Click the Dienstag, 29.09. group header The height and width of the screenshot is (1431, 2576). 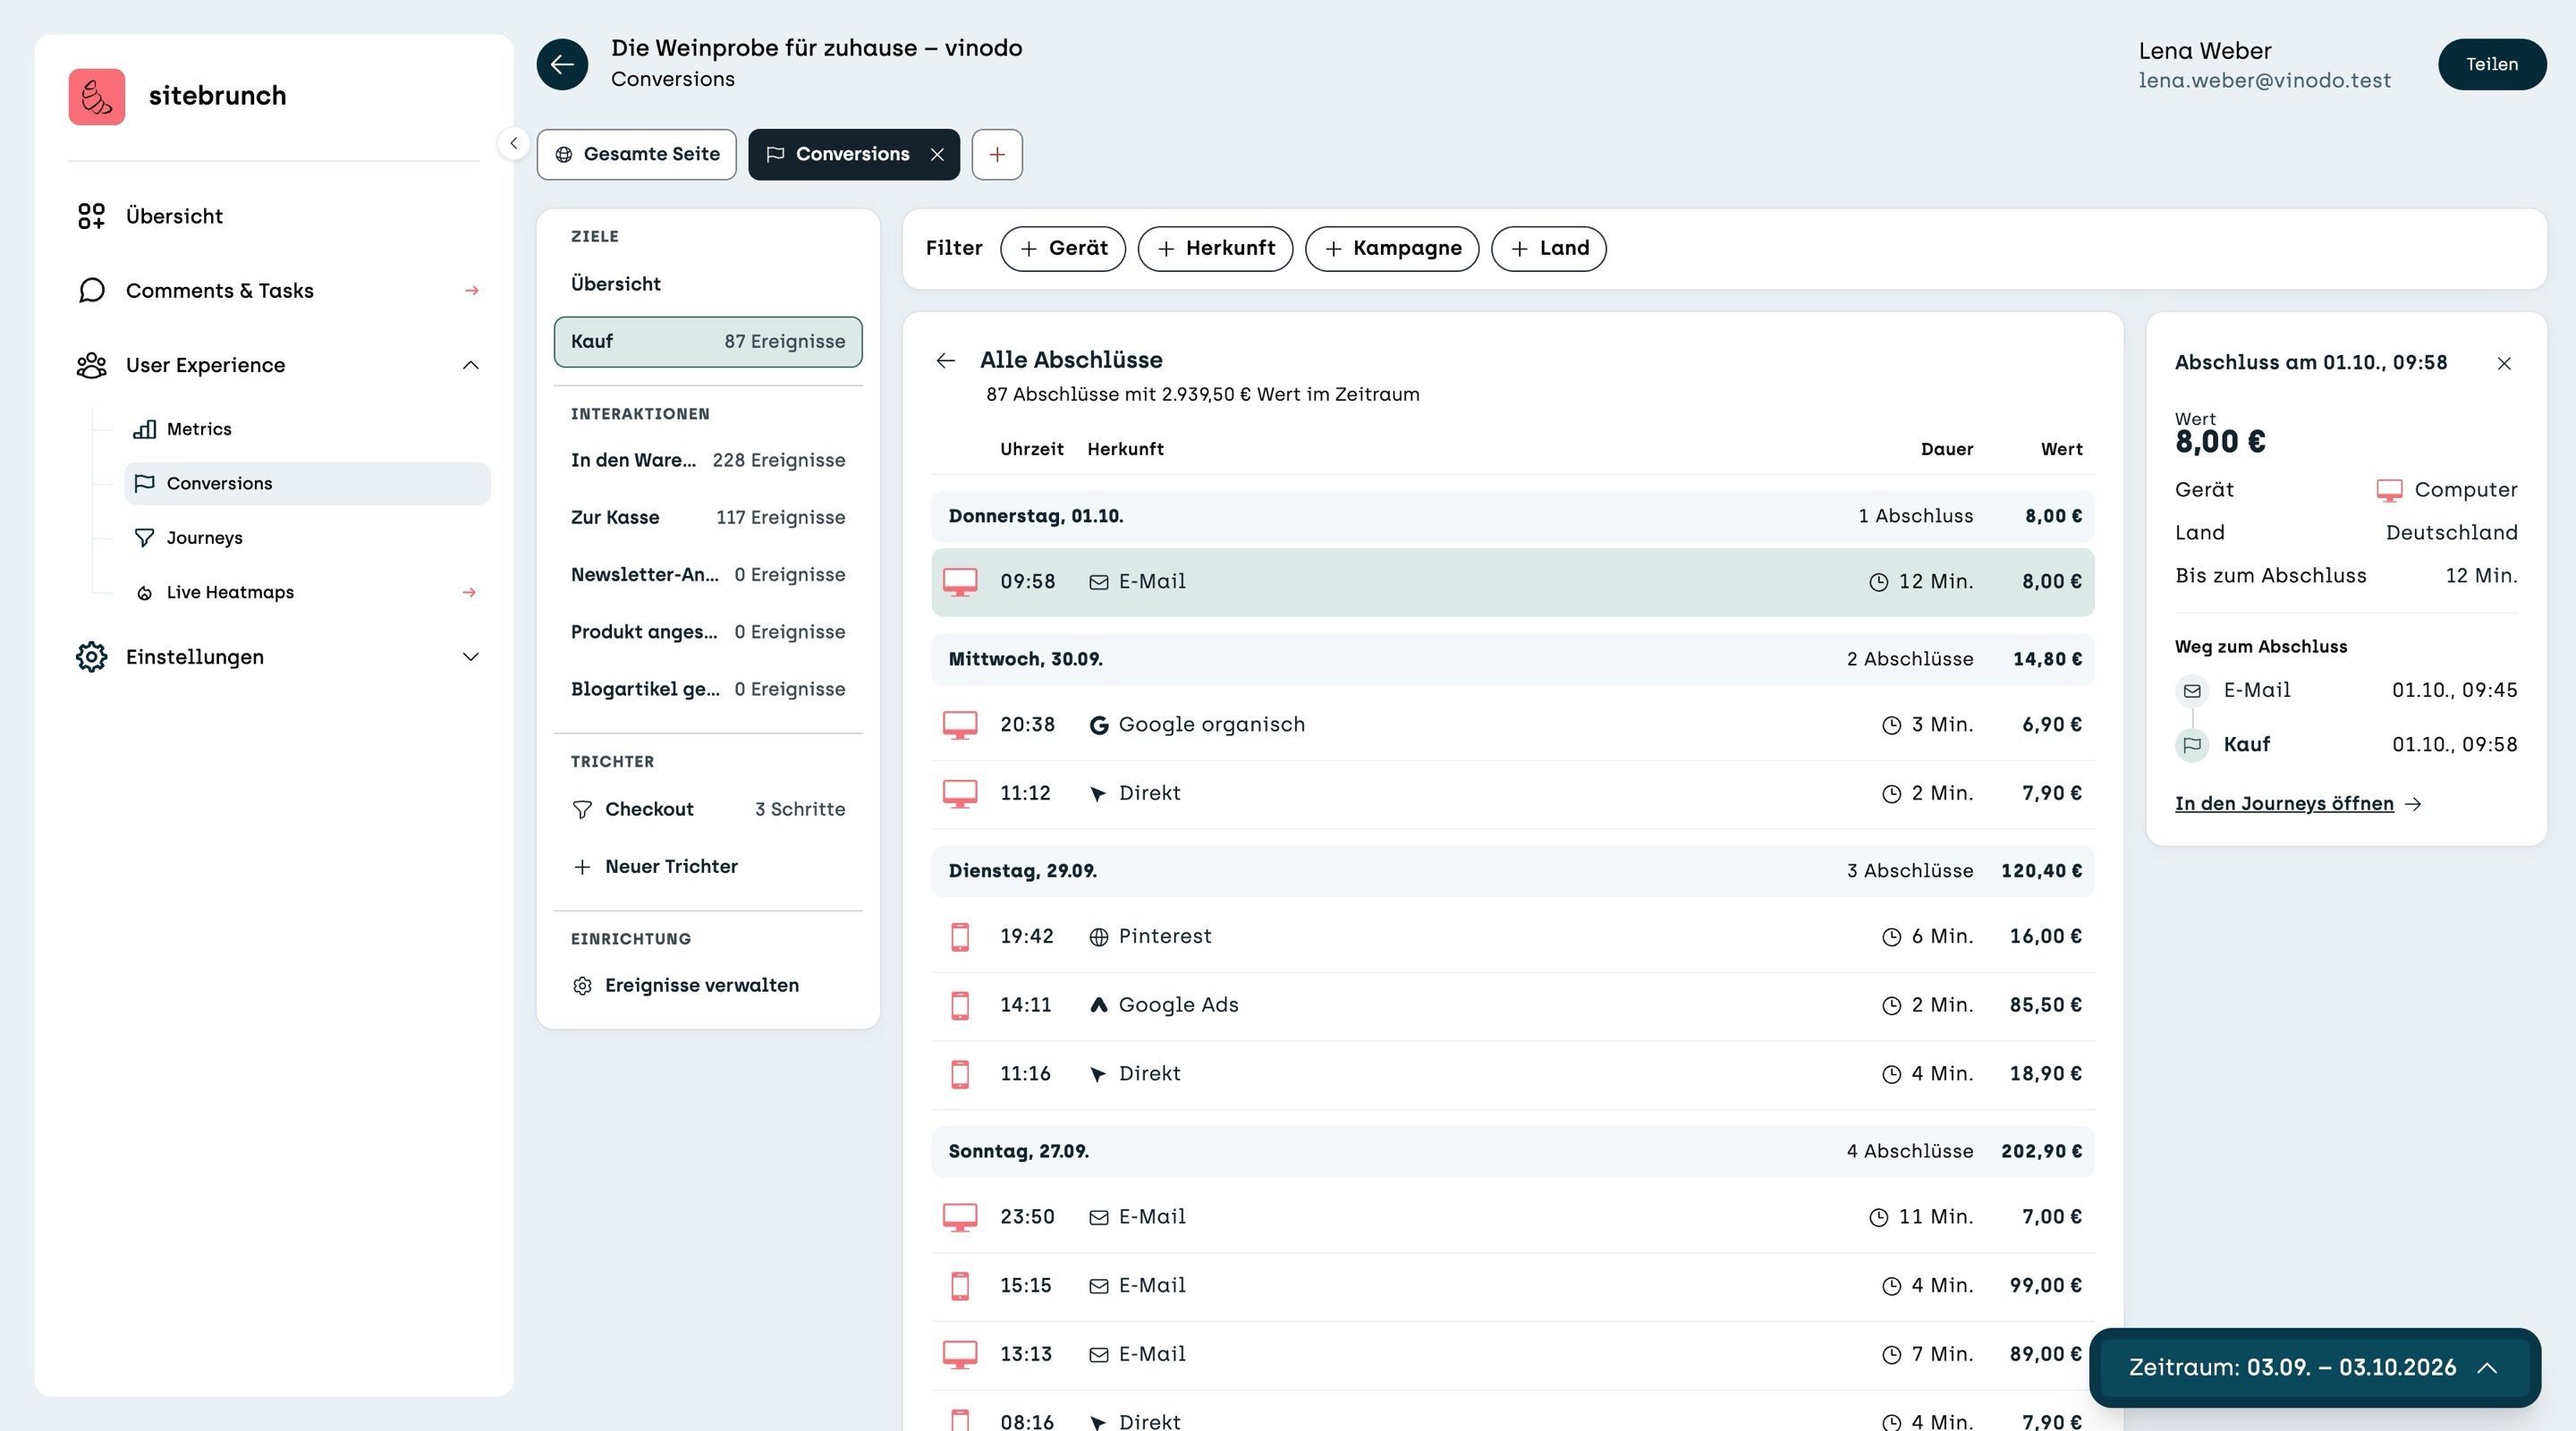1512,871
